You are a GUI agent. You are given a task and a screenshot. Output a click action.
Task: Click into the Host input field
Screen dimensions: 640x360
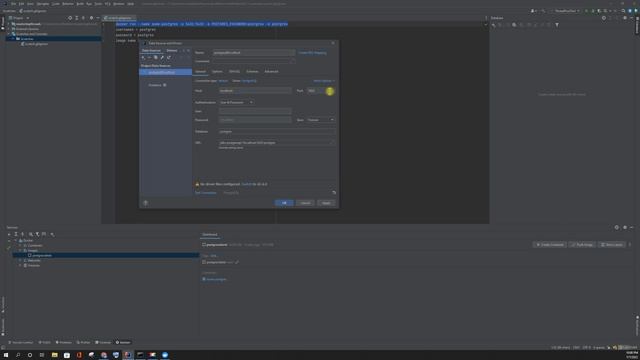pyautogui.click(x=255, y=91)
